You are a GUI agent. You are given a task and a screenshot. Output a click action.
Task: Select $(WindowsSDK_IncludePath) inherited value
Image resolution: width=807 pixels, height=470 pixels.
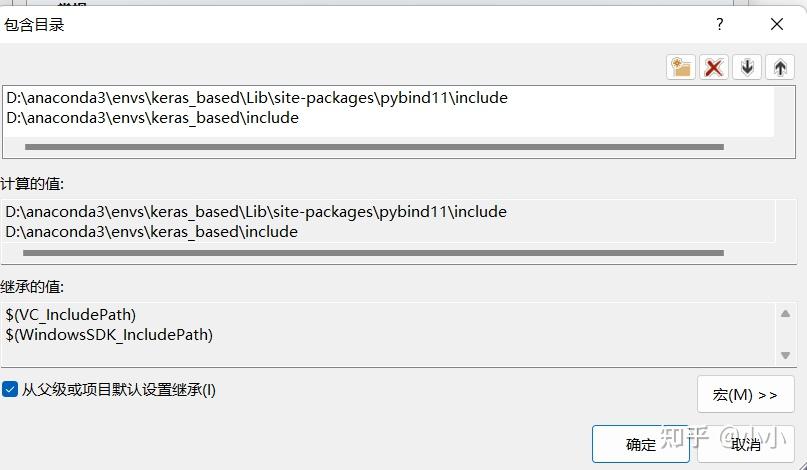point(109,335)
